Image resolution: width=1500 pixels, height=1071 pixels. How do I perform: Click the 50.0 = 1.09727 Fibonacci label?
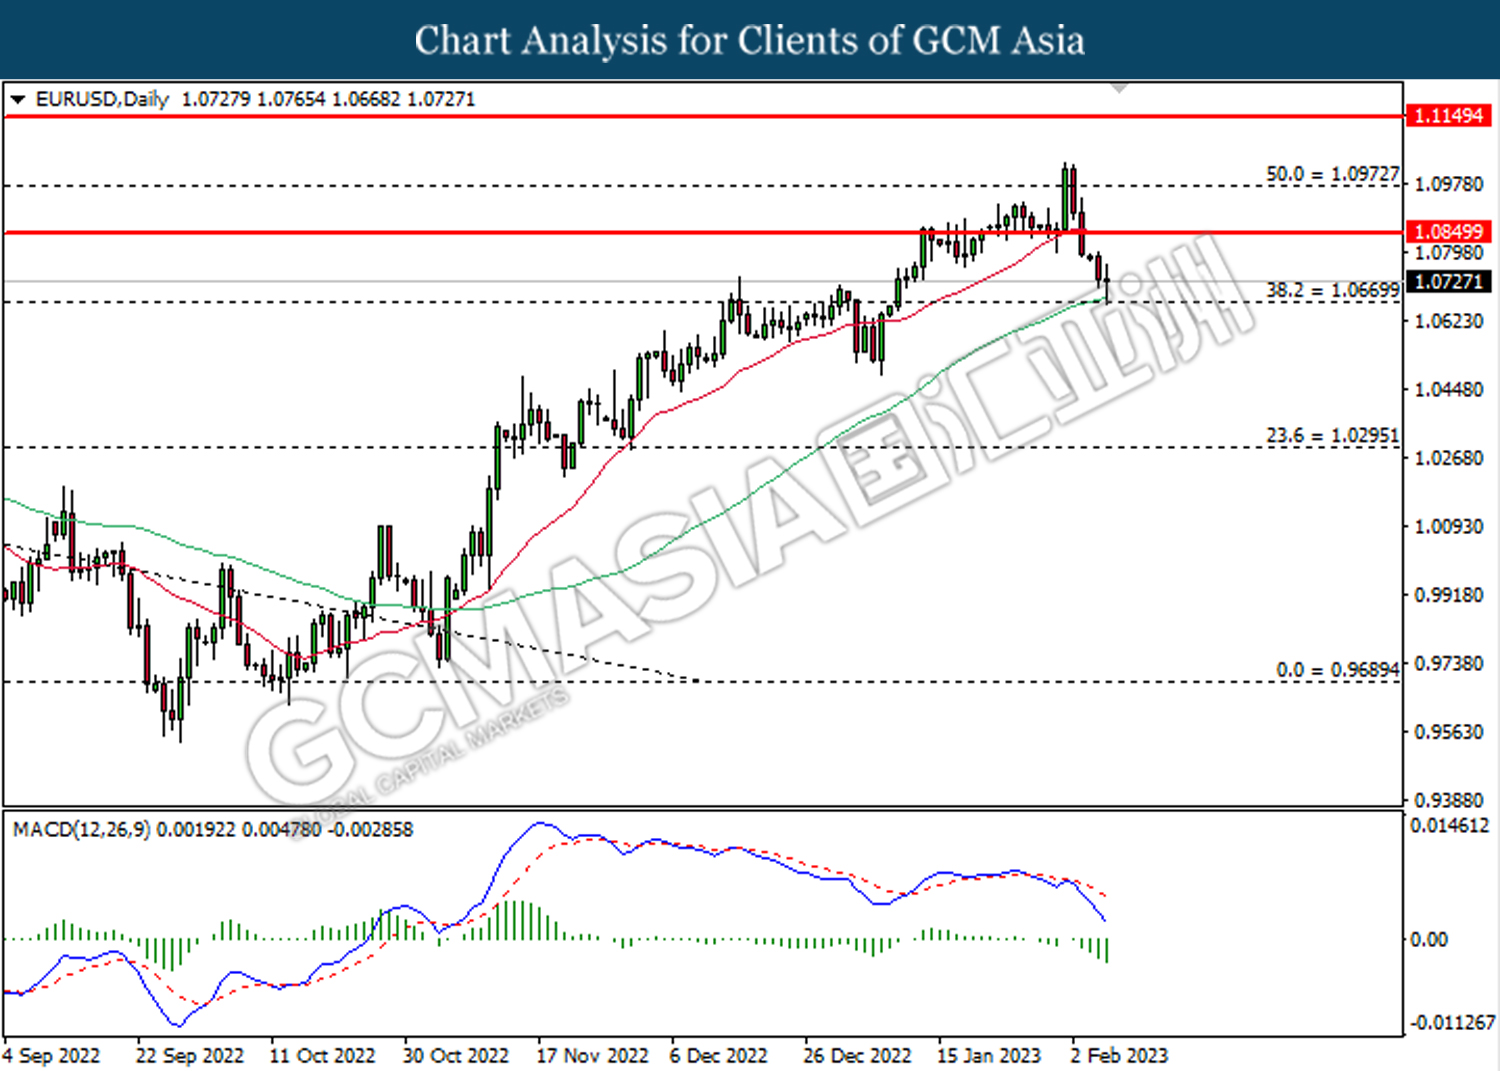(1333, 174)
